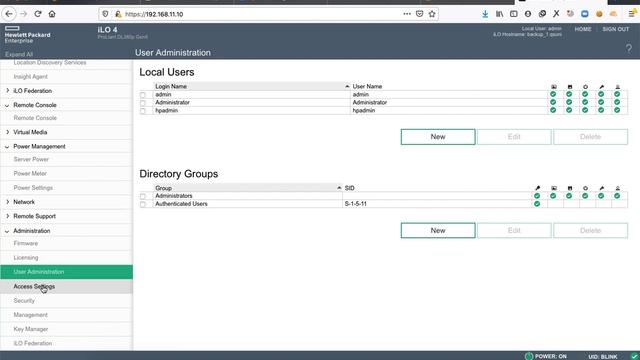
Task: Click Local Users Remote Console privilege icon
Action: [x=553, y=87]
